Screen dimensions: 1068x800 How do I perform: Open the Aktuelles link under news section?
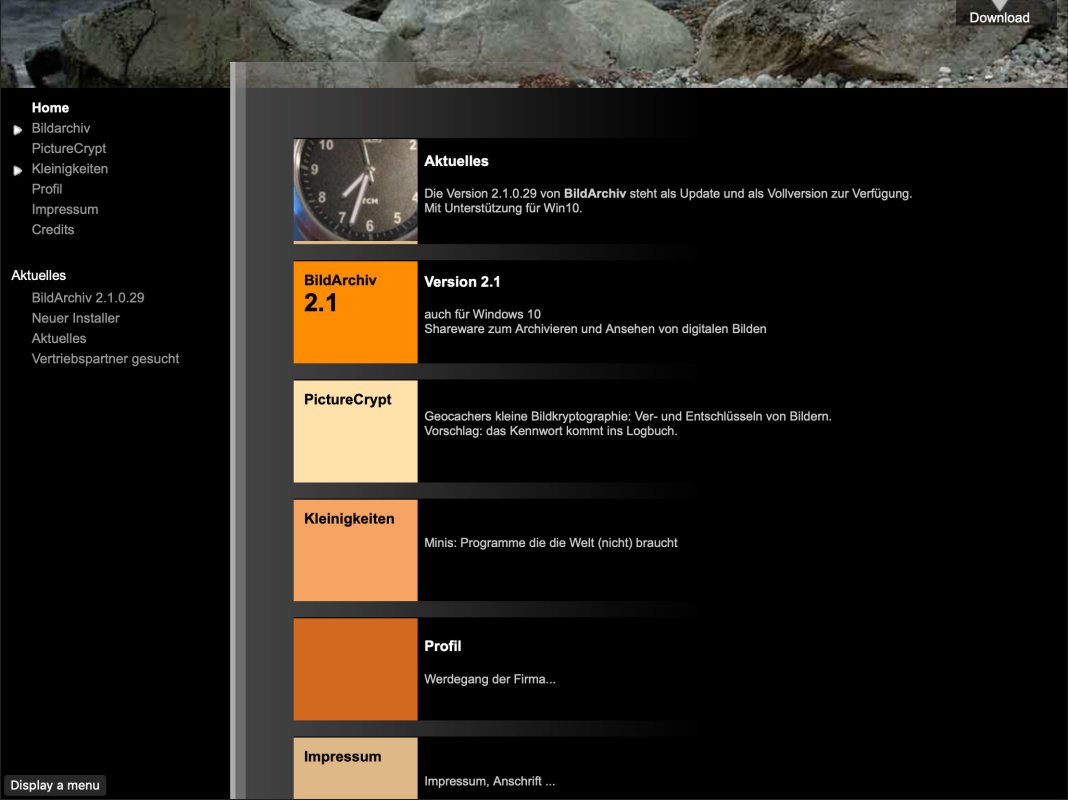[59, 339]
